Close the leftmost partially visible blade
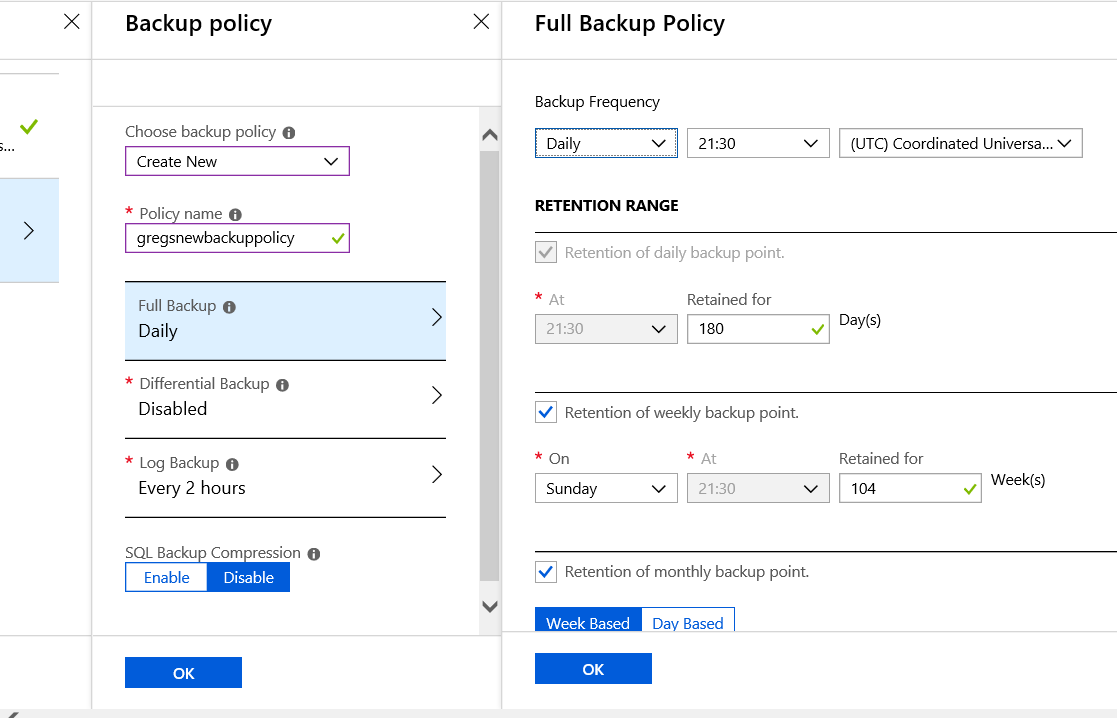 (x=72, y=21)
